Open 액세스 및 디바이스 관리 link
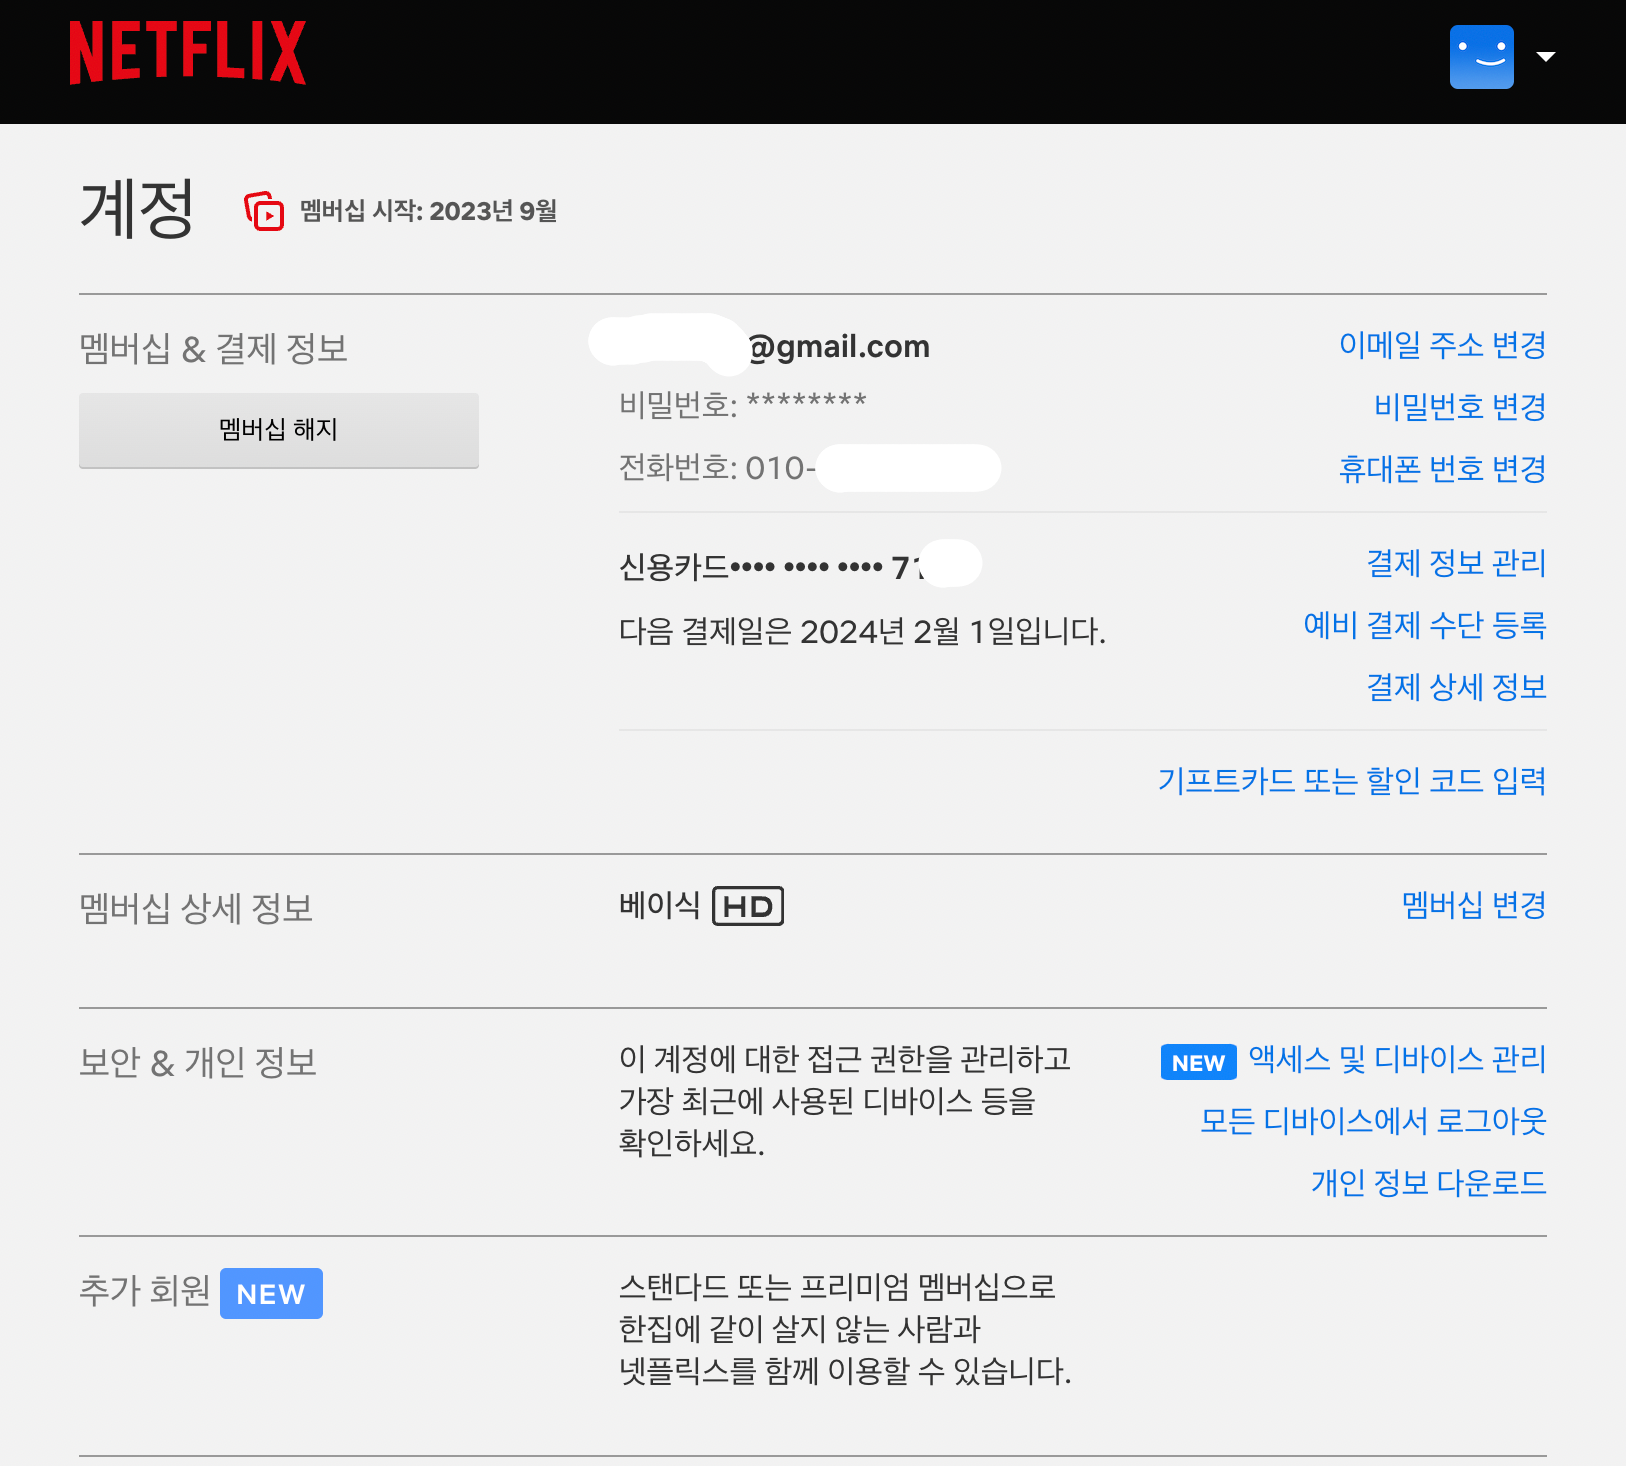1626x1466 pixels. 1397,1059
